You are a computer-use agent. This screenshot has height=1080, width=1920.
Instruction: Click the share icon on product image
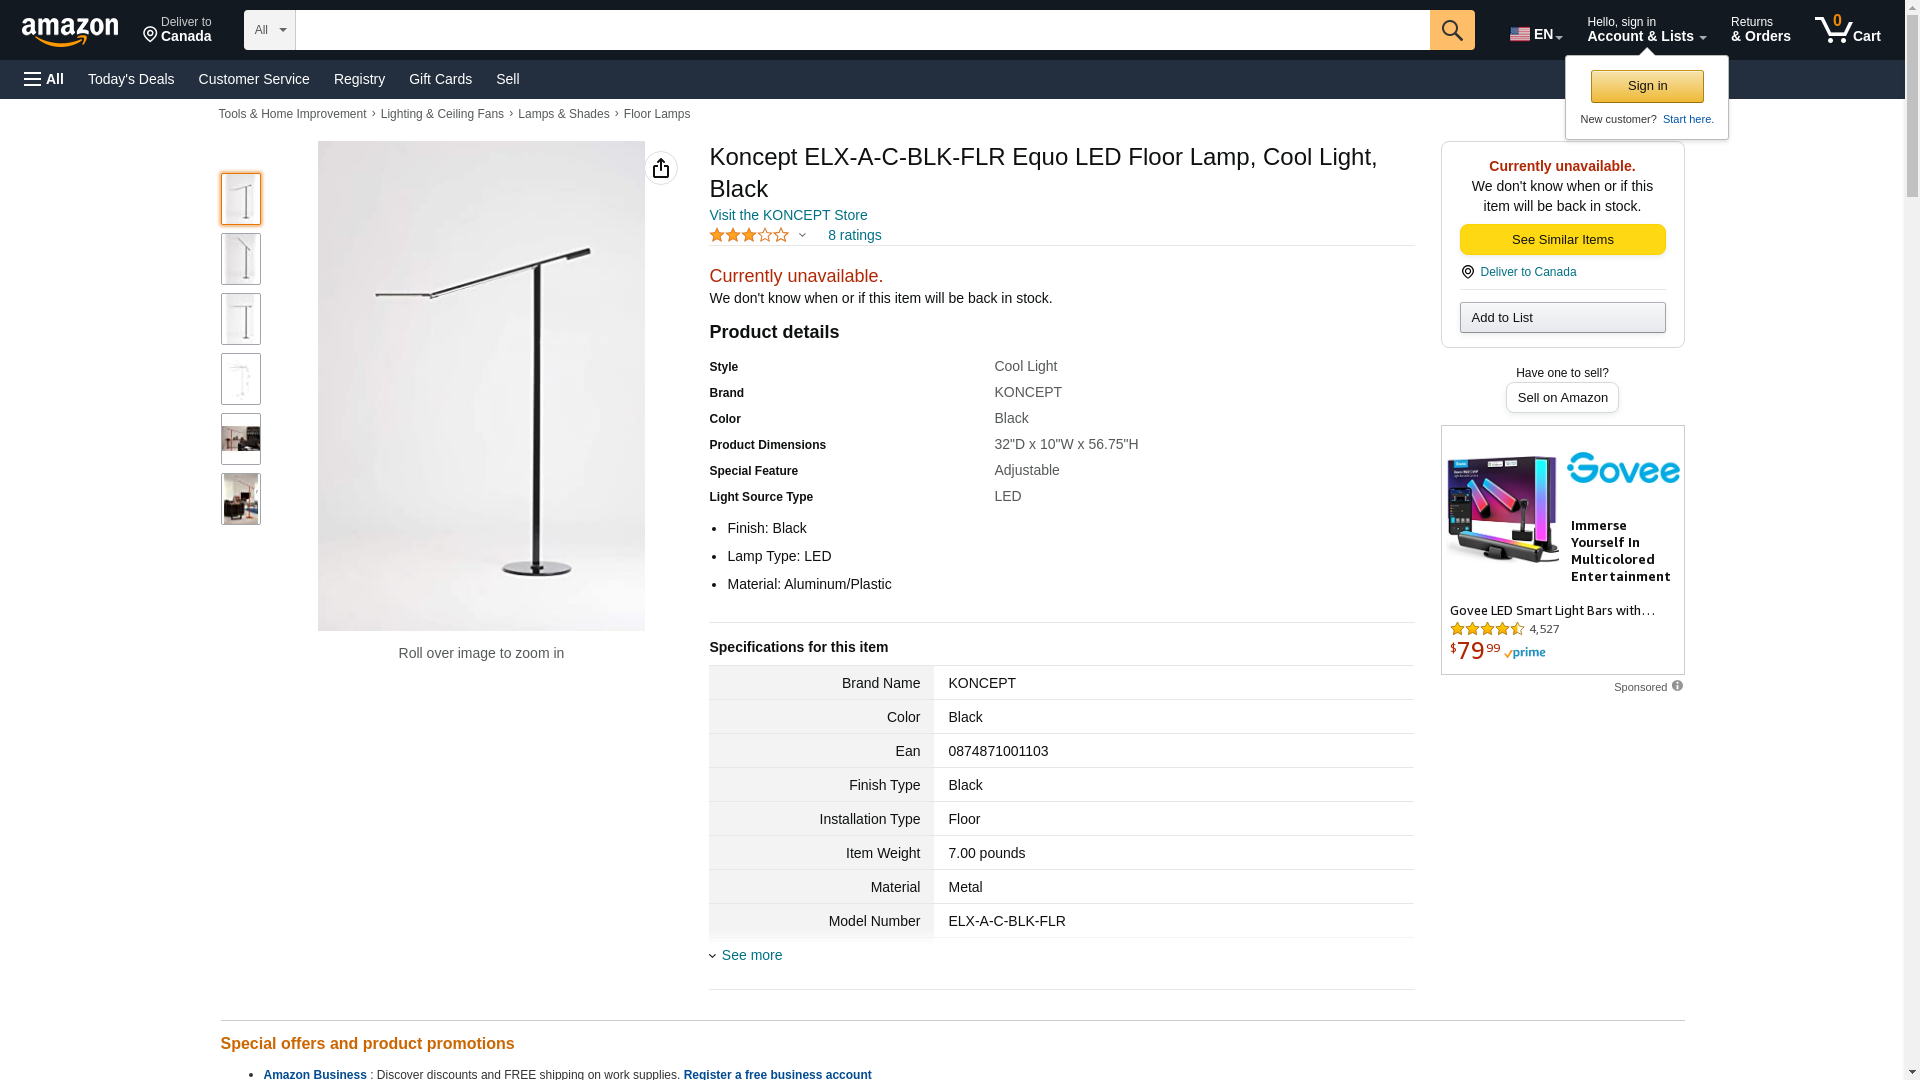click(661, 168)
